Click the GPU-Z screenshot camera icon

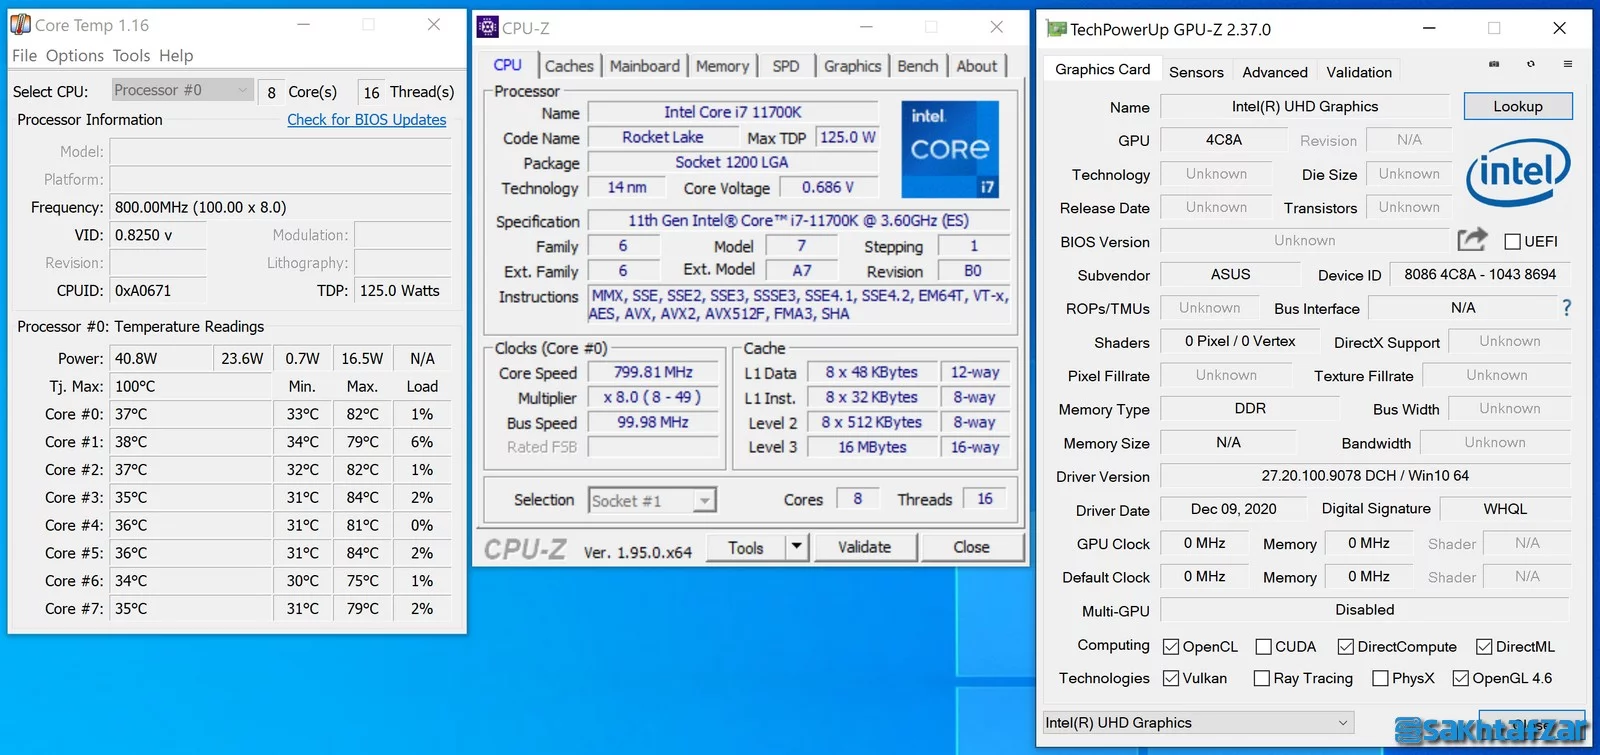[1494, 64]
